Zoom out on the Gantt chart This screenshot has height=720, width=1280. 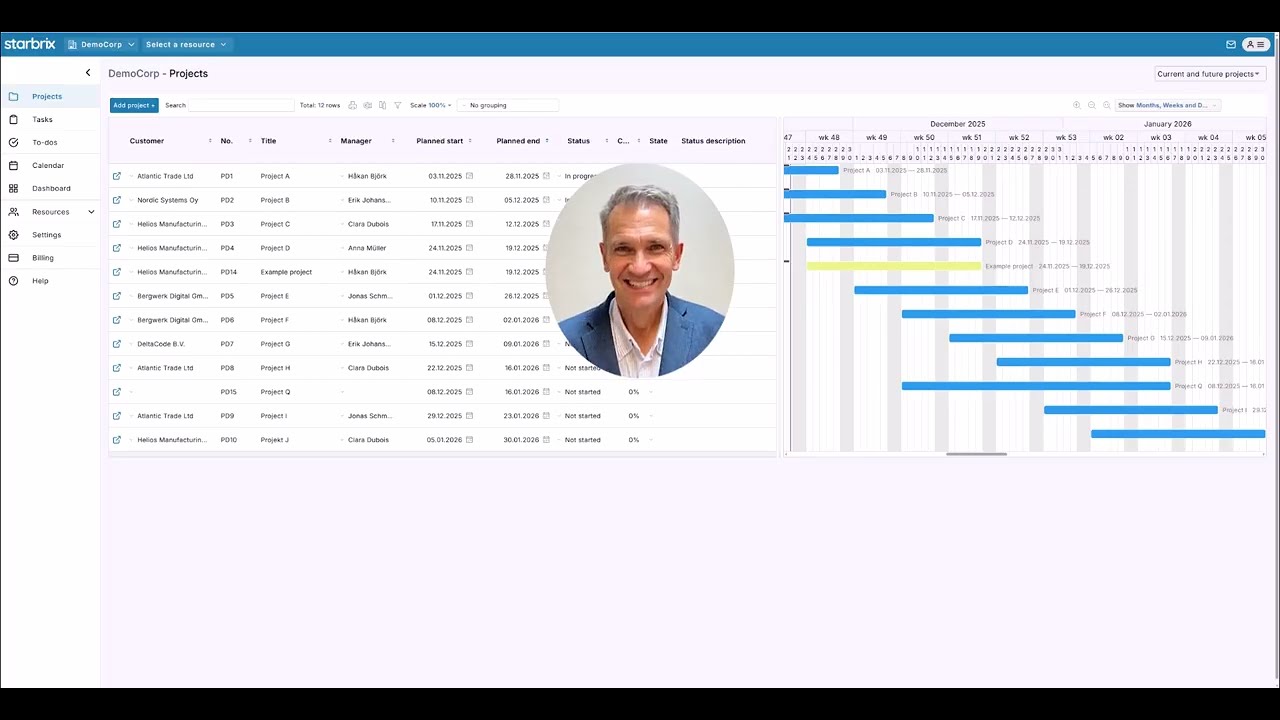pyautogui.click(x=1092, y=105)
